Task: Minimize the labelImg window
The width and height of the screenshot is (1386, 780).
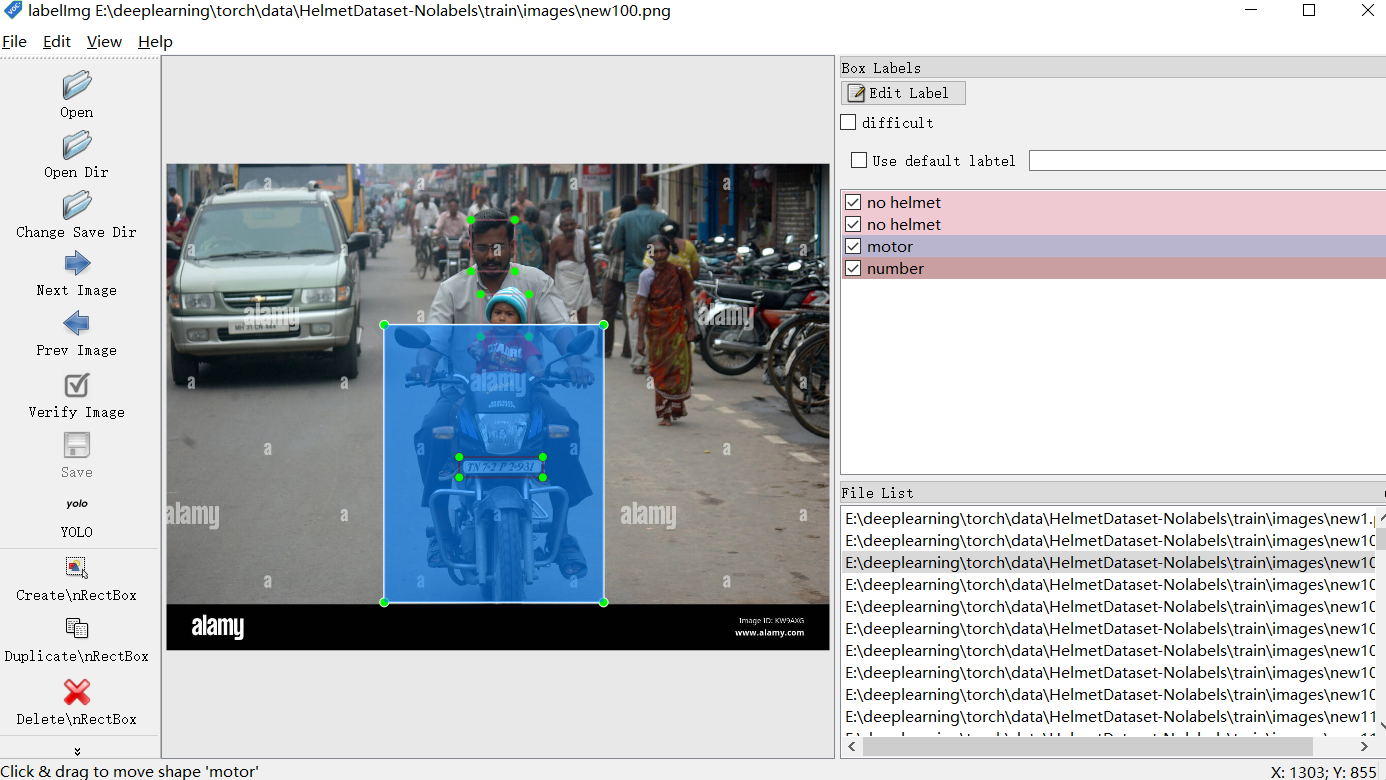Action: coord(1252,11)
